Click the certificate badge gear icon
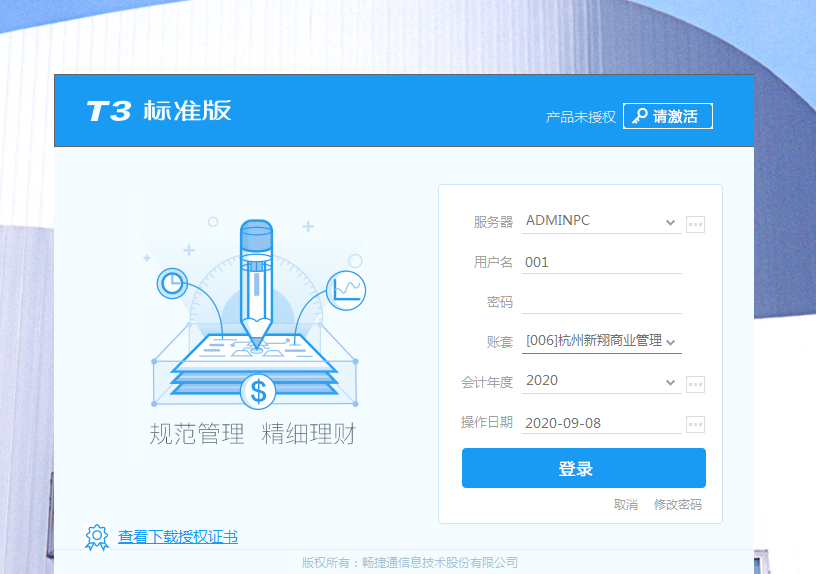816x574 pixels. [x=97, y=538]
